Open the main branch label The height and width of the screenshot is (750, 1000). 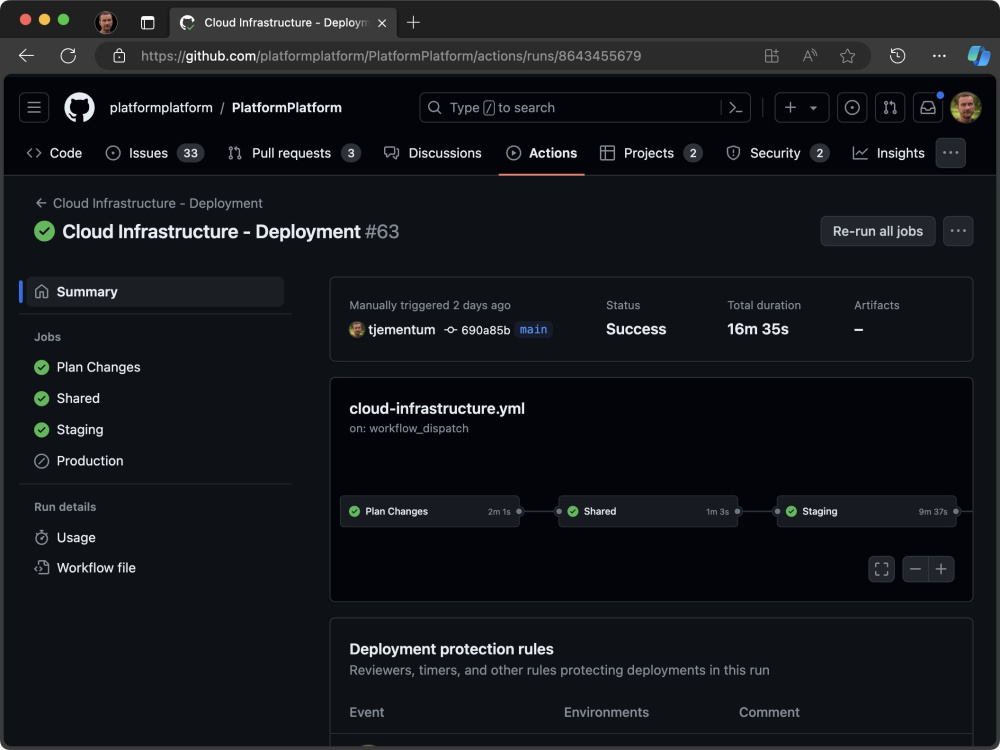tap(533, 330)
